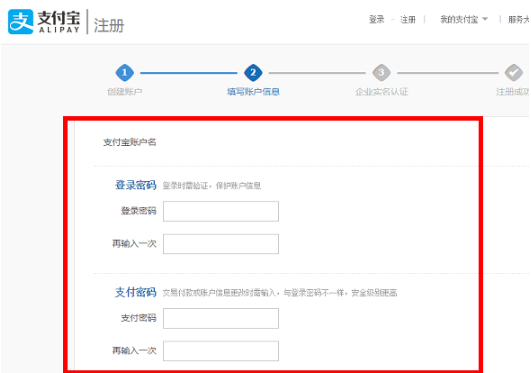531x373 pixels.
Task: Click the 支付密码 section heading
Action: pyautogui.click(x=135, y=292)
